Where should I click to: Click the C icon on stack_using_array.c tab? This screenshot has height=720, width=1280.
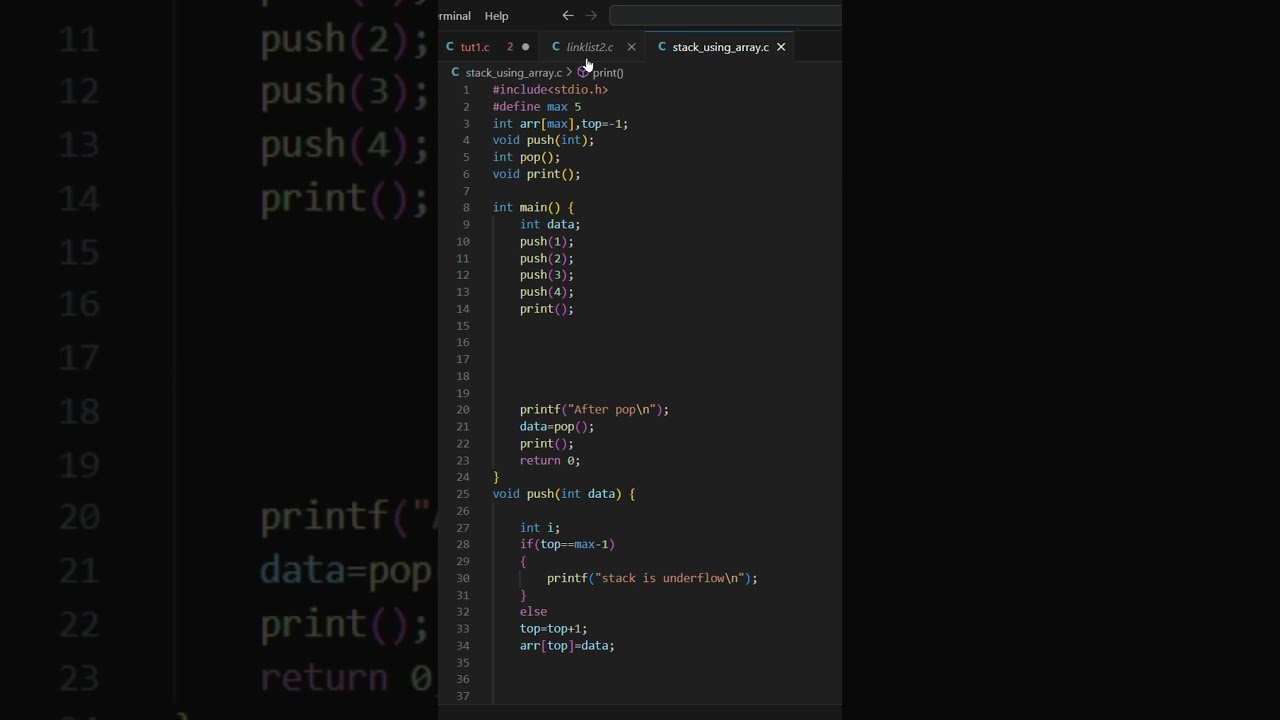(662, 47)
